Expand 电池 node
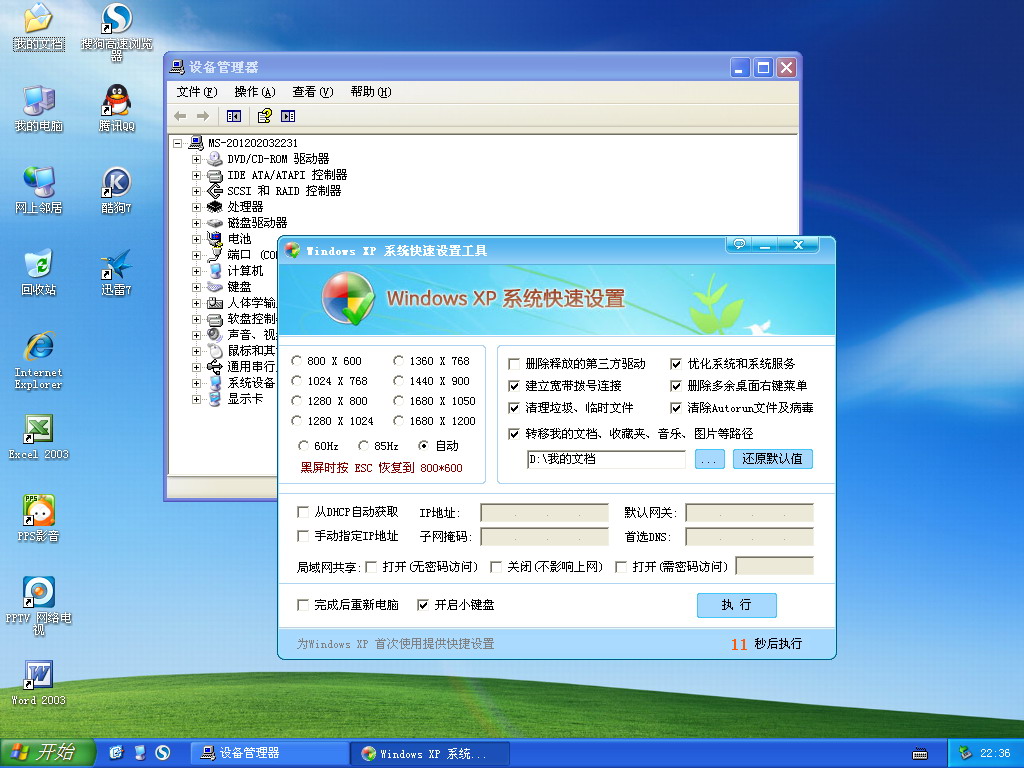The height and width of the screenshot is (768, 1024). click(196, 239)
